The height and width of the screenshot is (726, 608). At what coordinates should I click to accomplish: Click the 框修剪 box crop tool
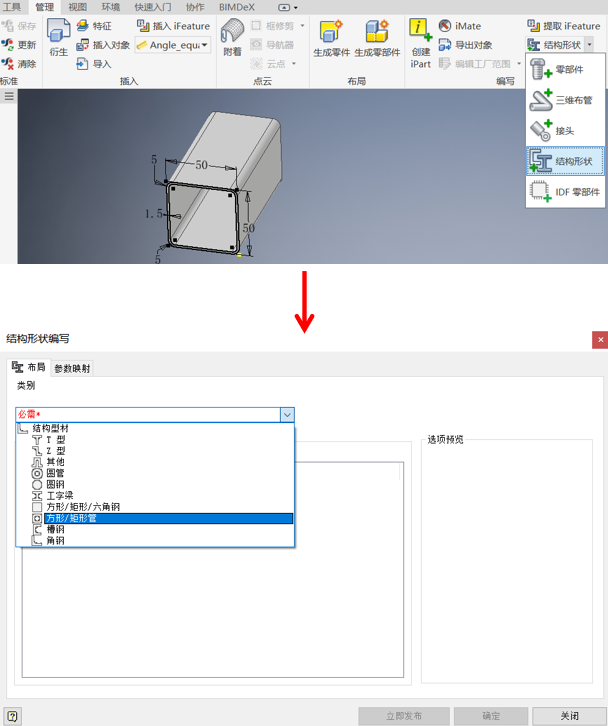[x=272, y=25]
